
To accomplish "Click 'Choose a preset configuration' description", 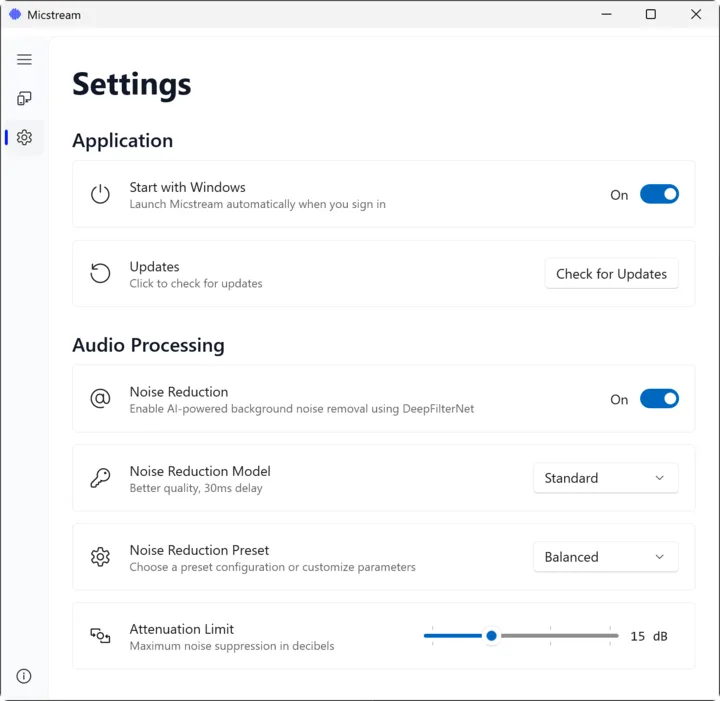I will (x=272, y=567).
